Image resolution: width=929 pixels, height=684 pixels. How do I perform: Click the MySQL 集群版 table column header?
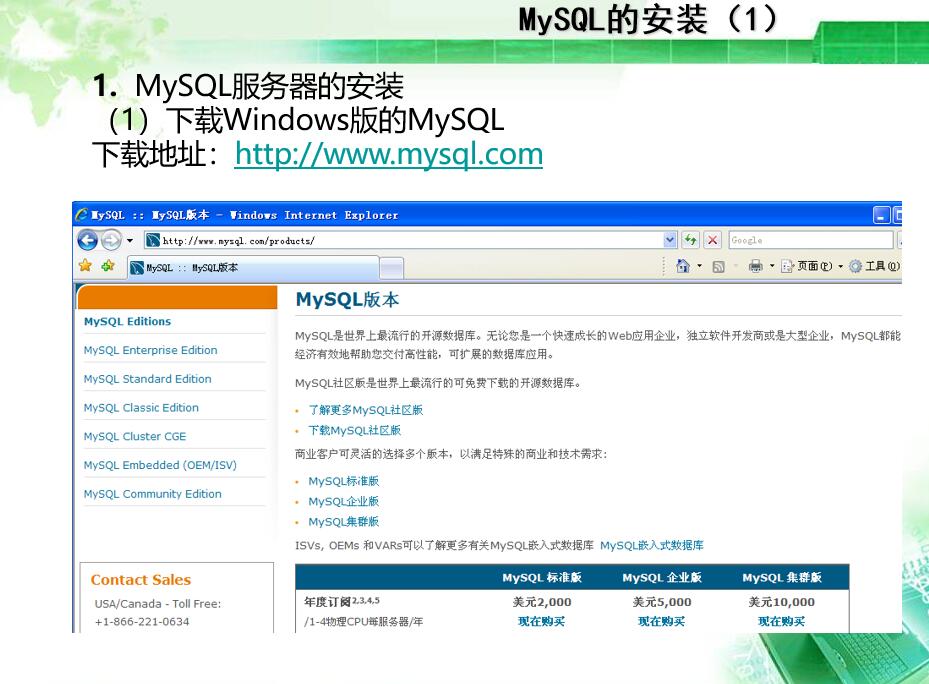coord(782,577)
